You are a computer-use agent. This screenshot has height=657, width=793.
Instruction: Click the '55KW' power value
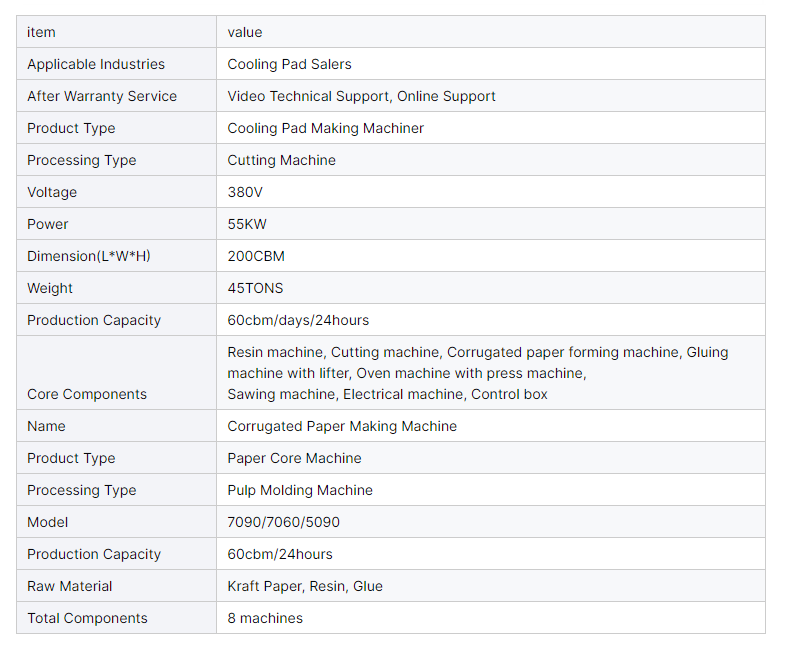[247, 224]
